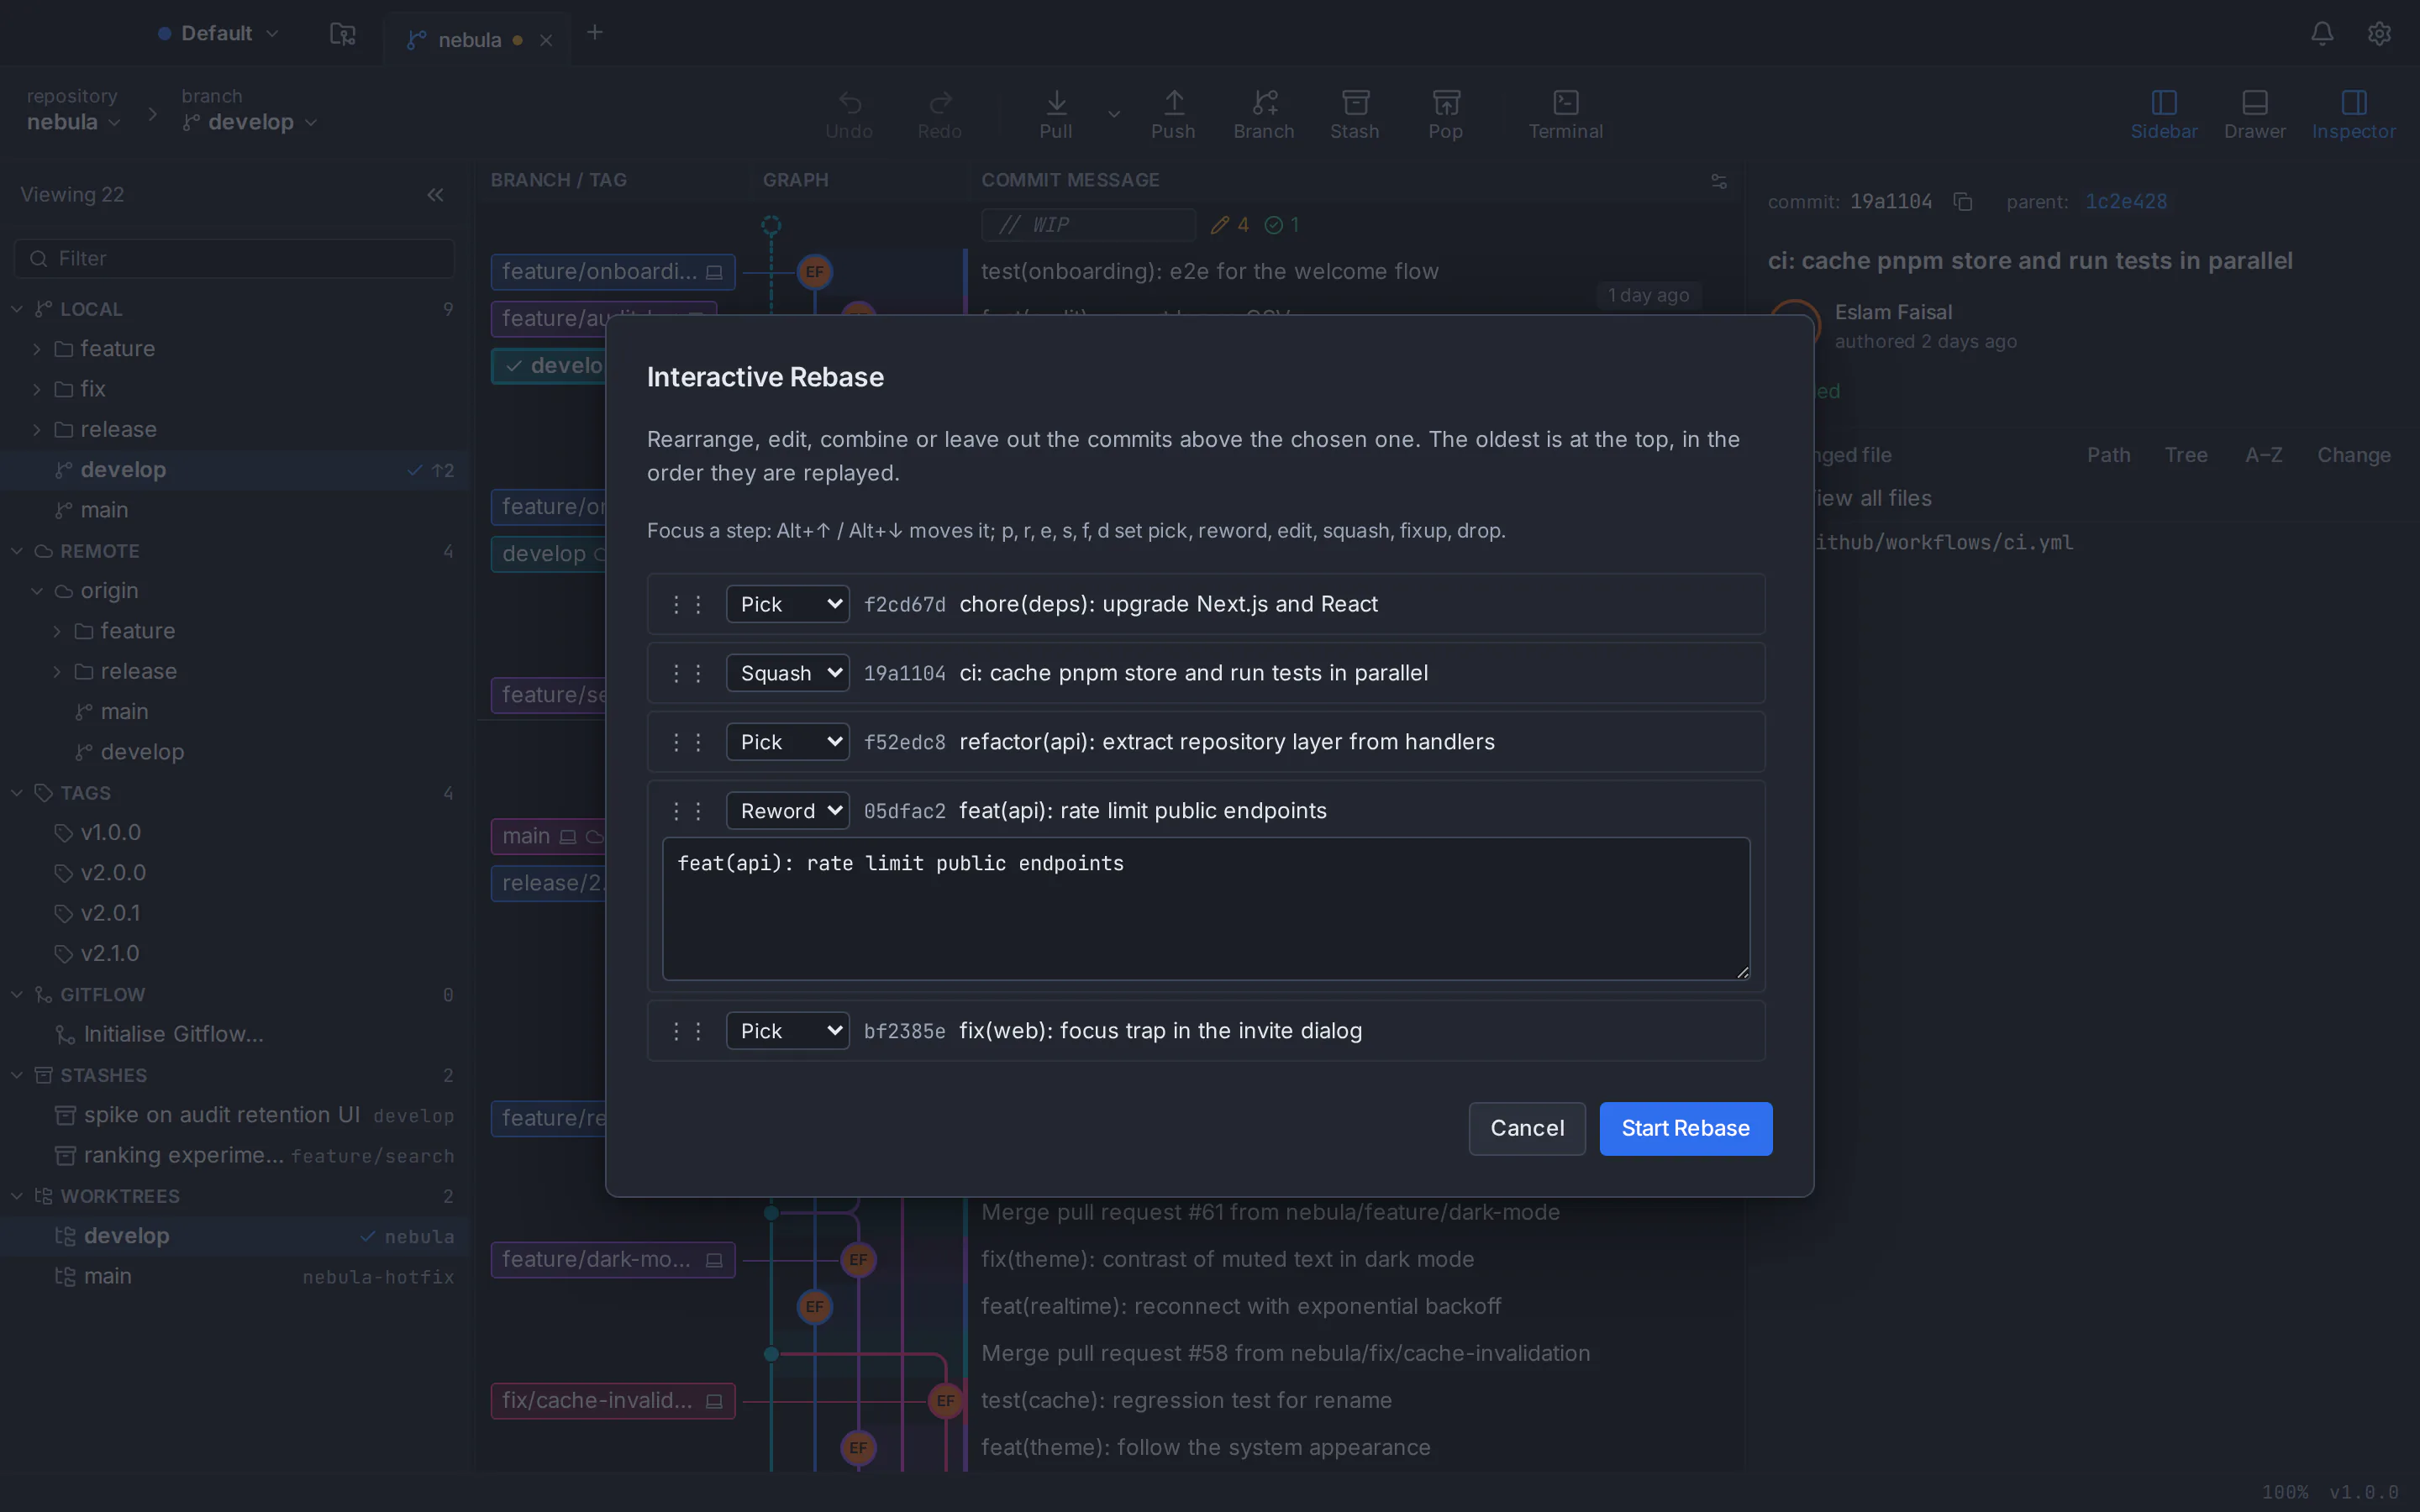2420x1512 pixels.
Task: Toggle the Inspector panel
Action: pos(2354,115)
